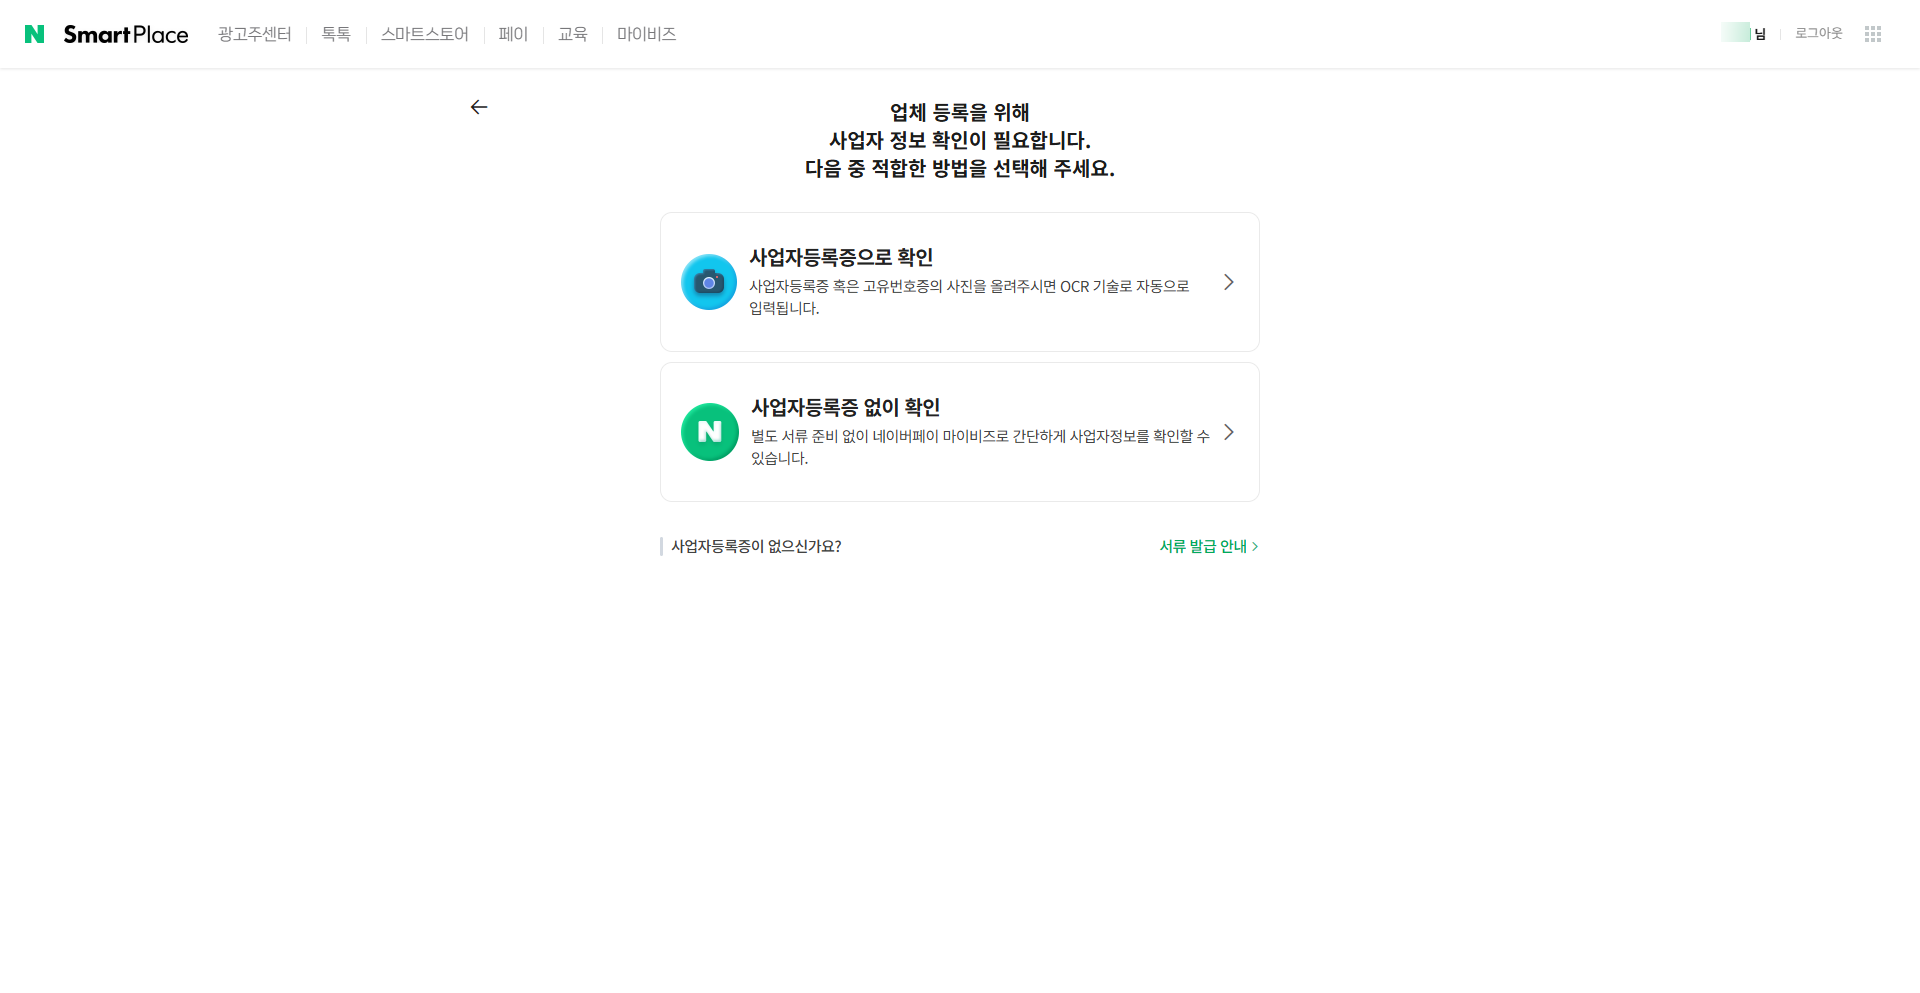The image size is (1920, 993).
Task: Open the services grid icon
Action: [1873, 34]
